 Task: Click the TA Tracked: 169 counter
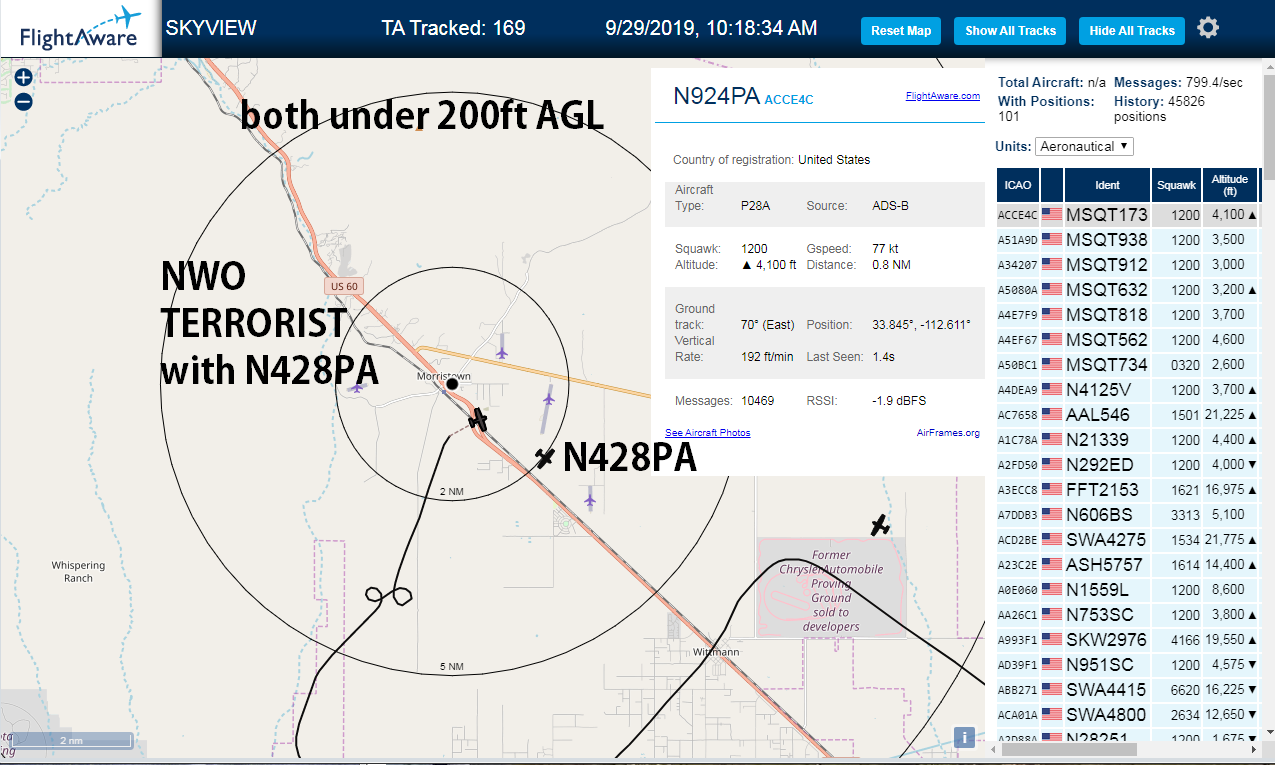tap(453, 28)
